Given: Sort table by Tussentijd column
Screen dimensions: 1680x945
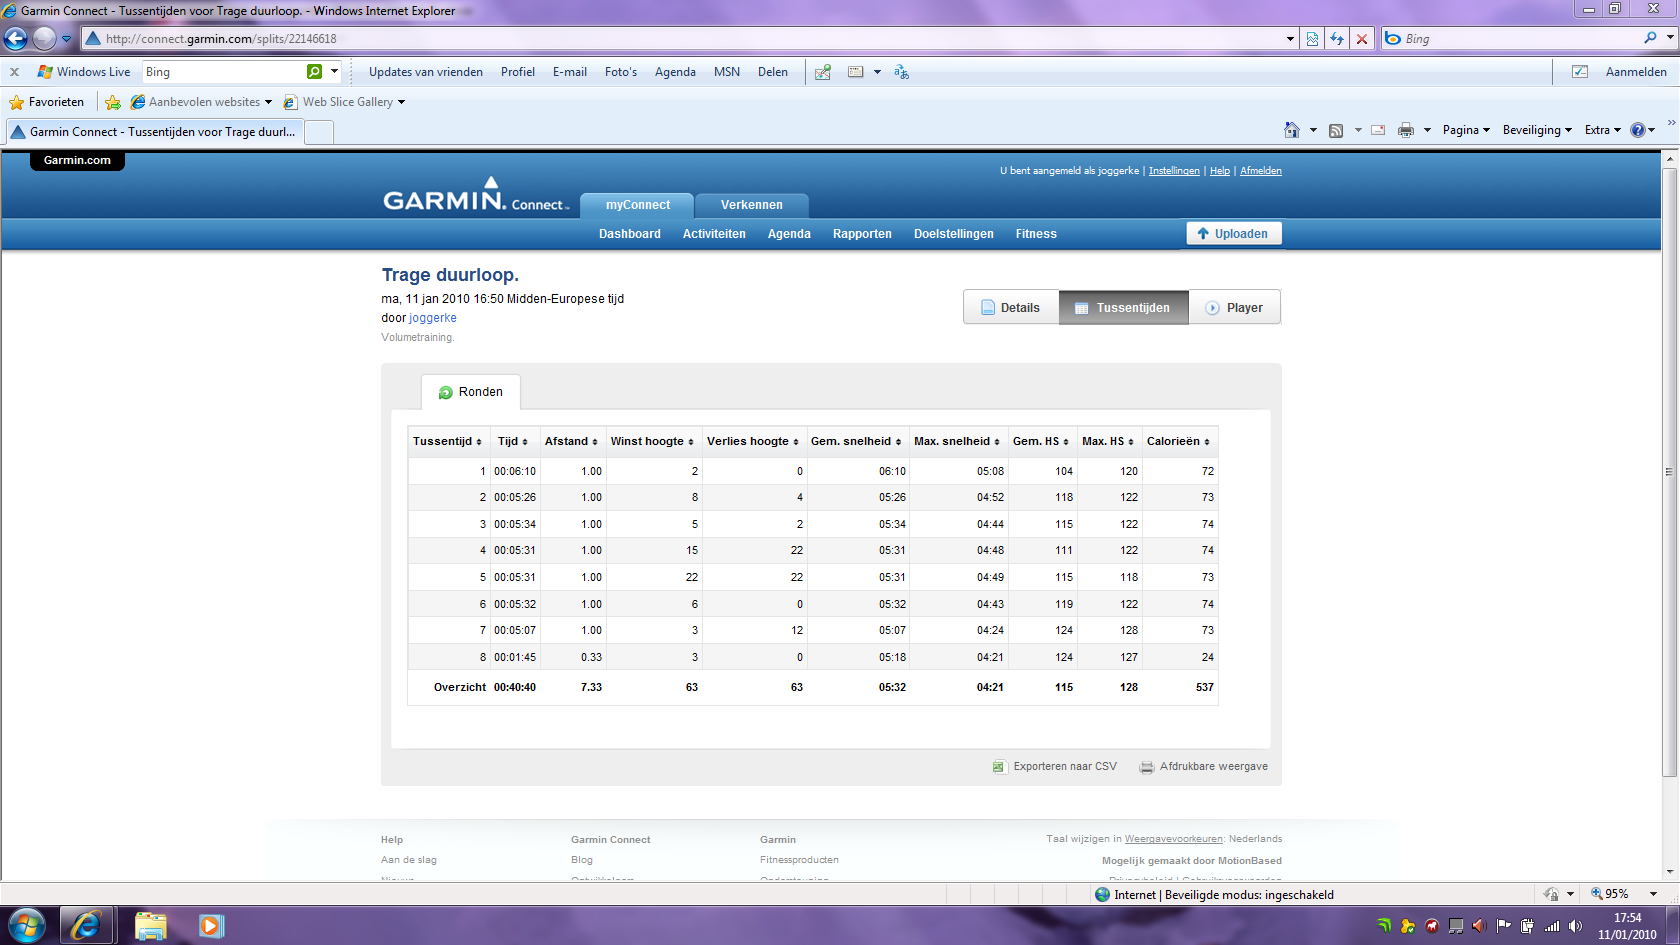Looking at the screenshot, I should click(447, 441).
